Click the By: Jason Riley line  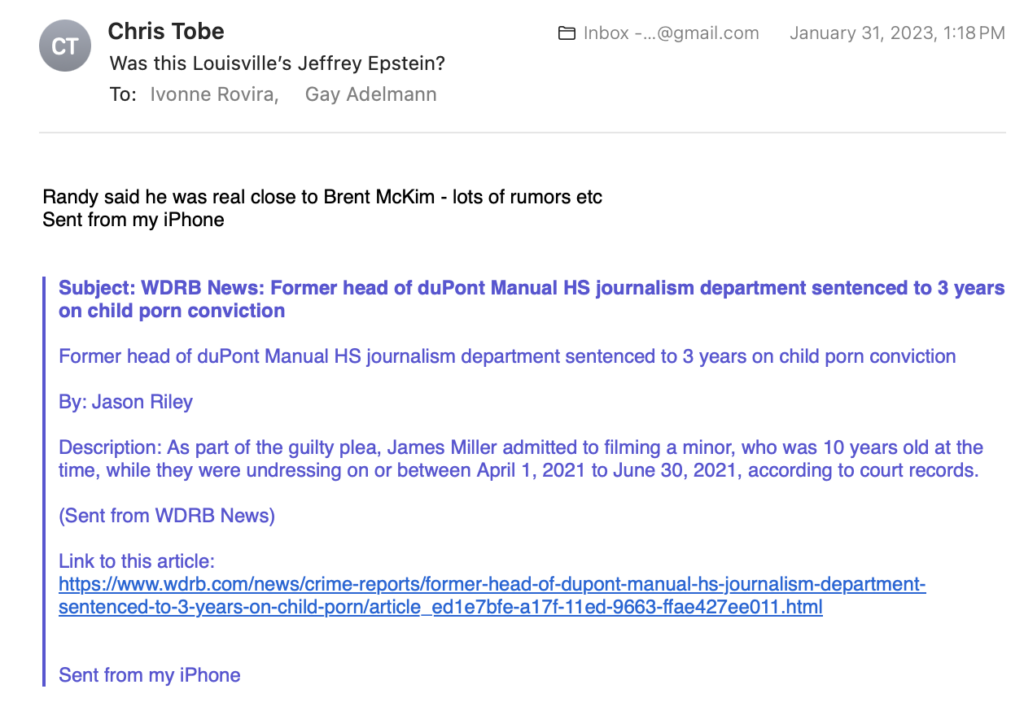point(125,401)
